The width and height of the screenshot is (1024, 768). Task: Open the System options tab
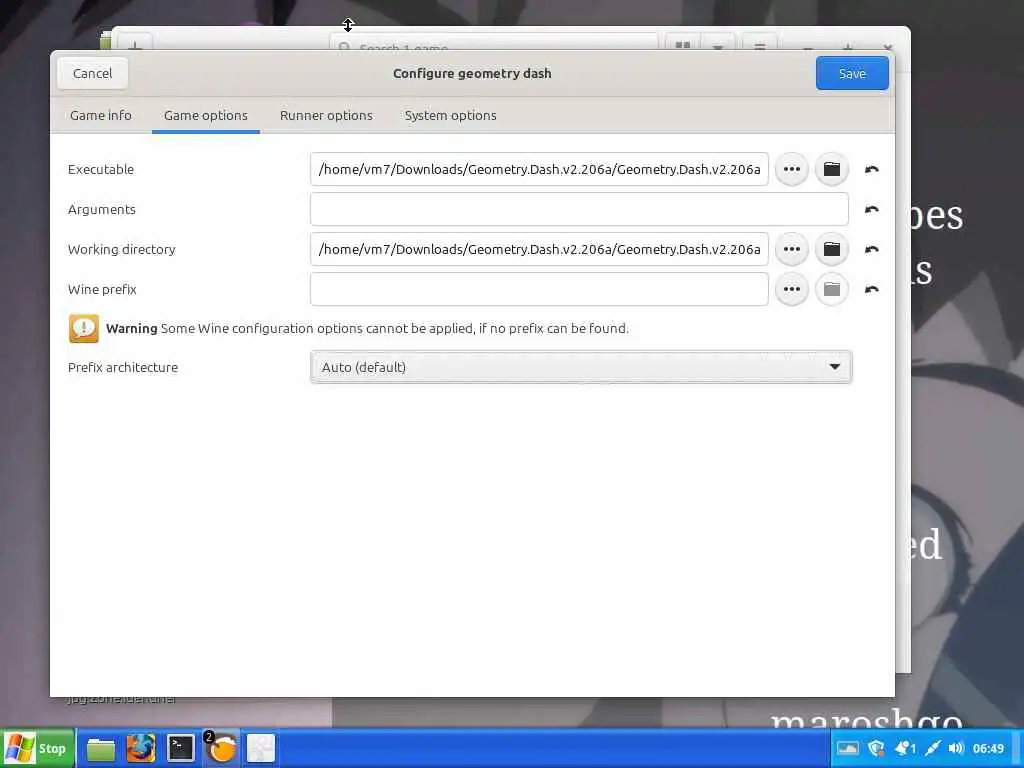tap(451, 116)
